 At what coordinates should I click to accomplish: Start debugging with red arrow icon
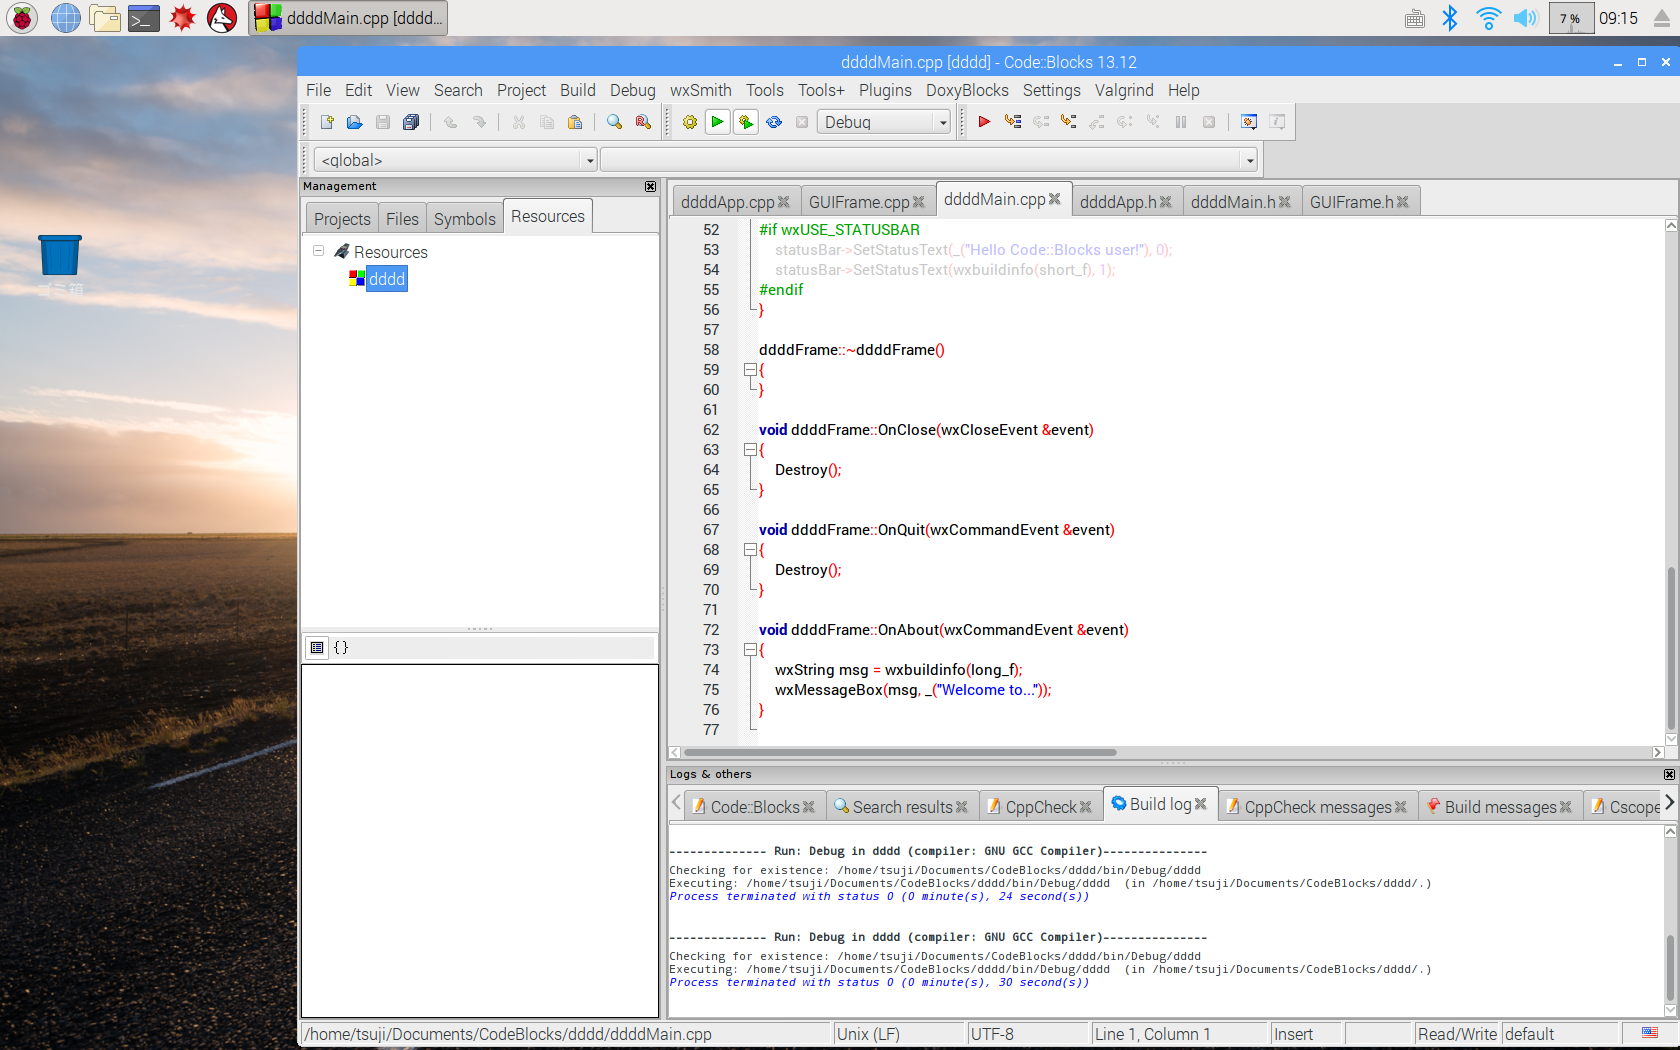point(985,122)
